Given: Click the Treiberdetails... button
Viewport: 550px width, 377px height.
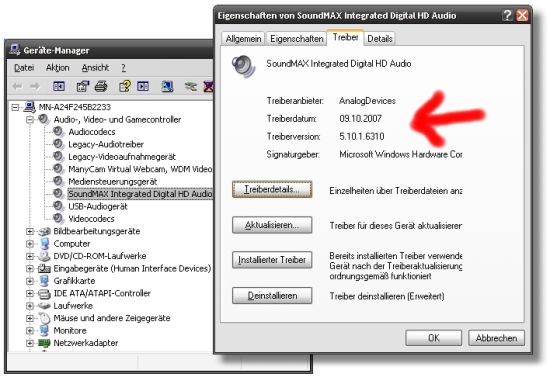Looking at the screenshot, I should click(272, 189).
